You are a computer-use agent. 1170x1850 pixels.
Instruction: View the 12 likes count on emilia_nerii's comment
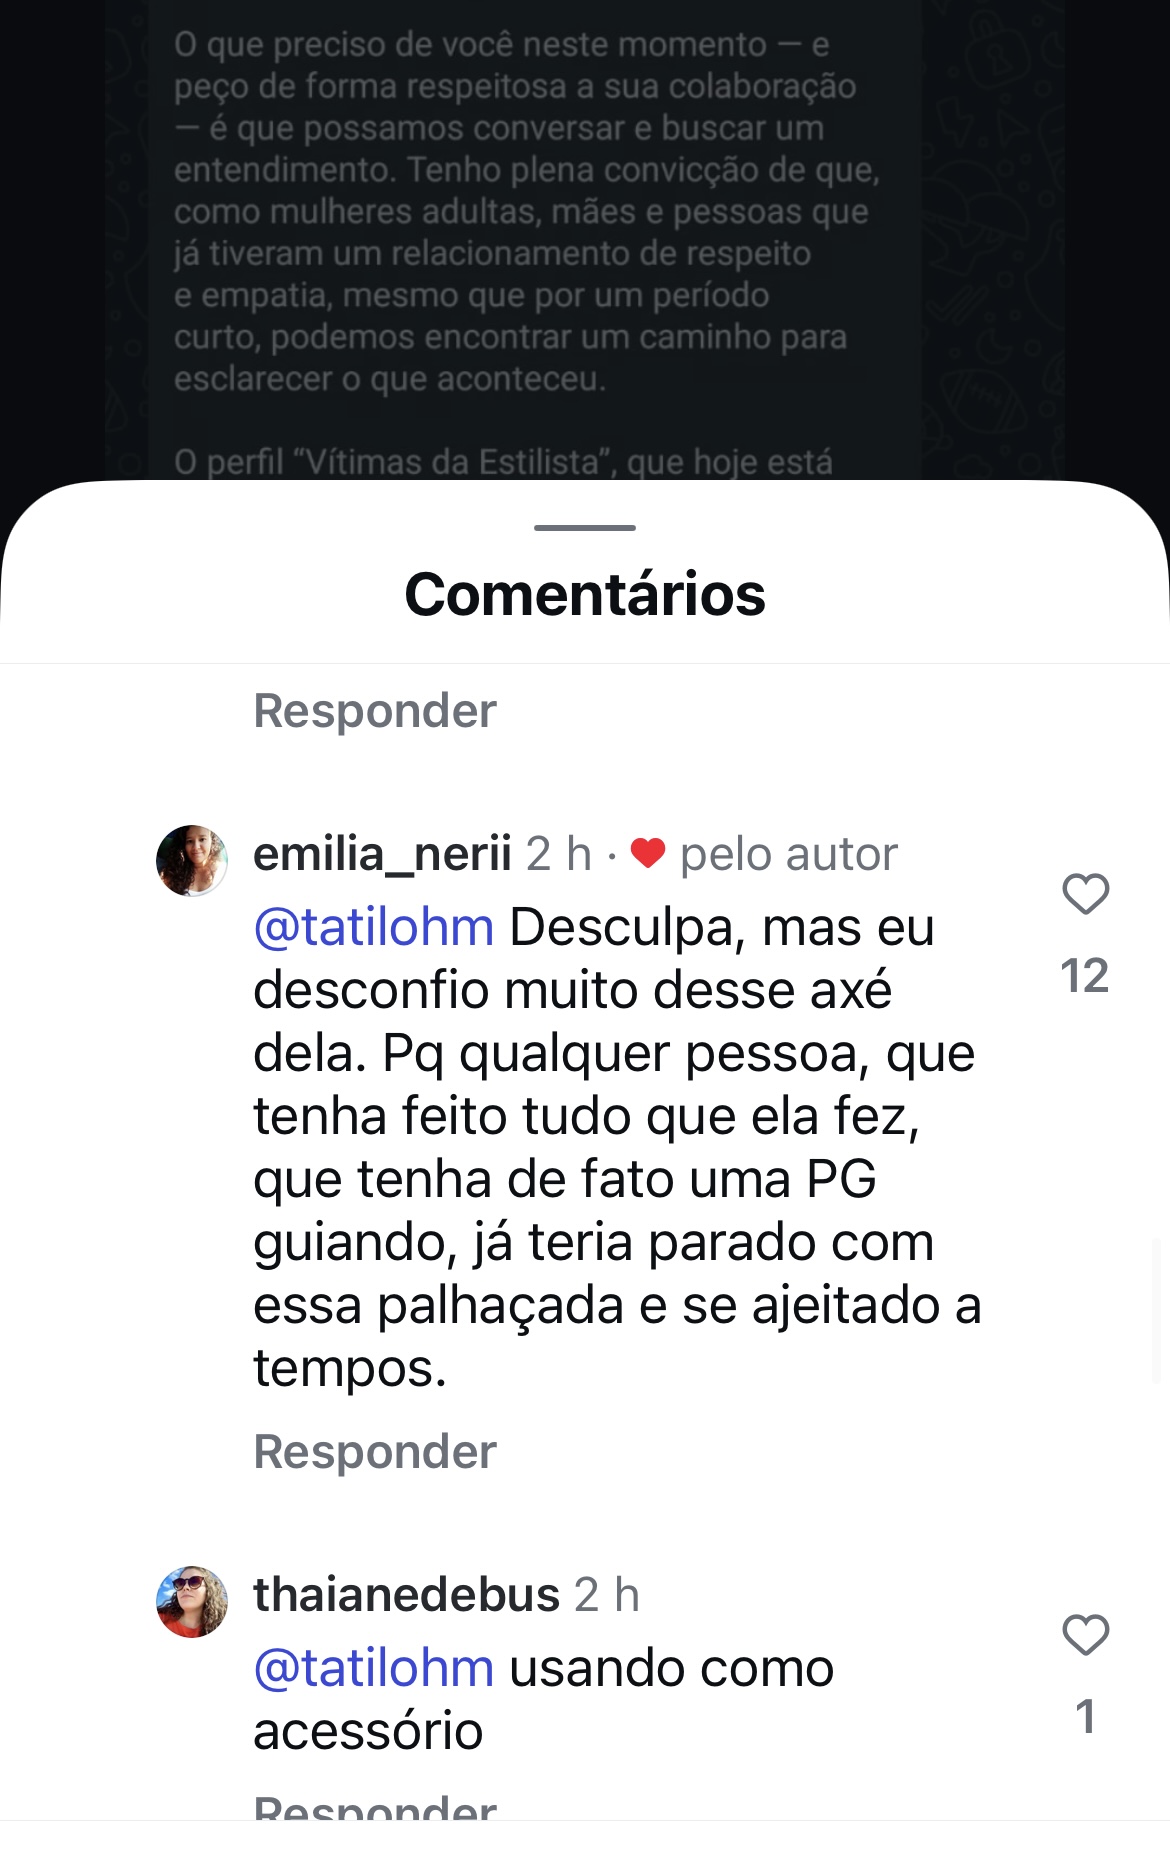(x=1085, y=975)
